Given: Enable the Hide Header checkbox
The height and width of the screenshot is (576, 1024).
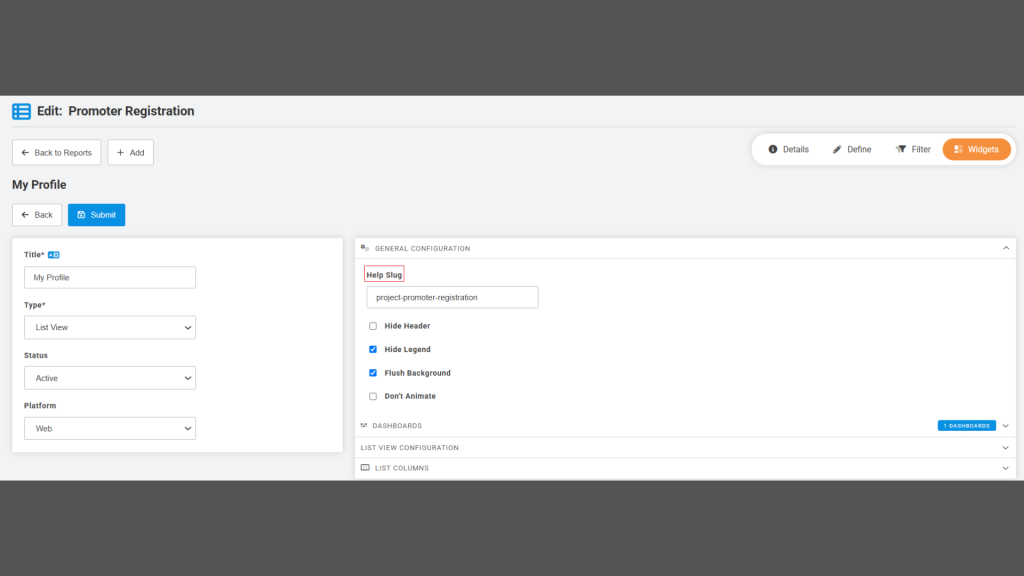Looking at the screenshot, I should (373, 326).
